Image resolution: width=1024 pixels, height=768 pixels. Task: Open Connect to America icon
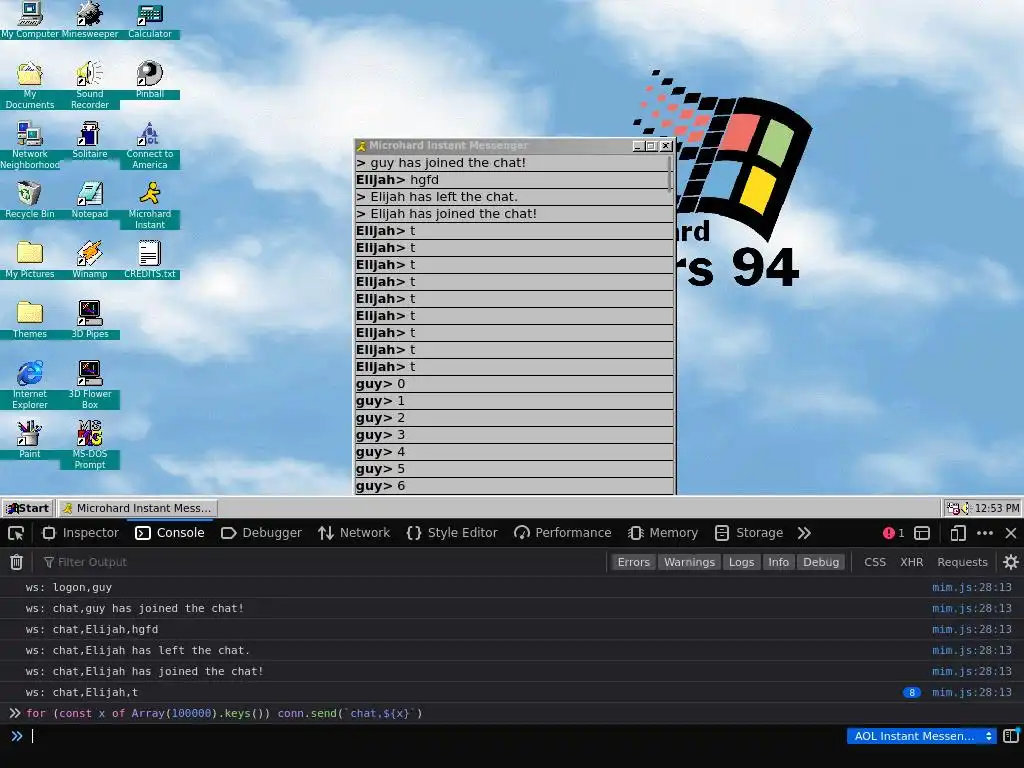tap(150, 145)
